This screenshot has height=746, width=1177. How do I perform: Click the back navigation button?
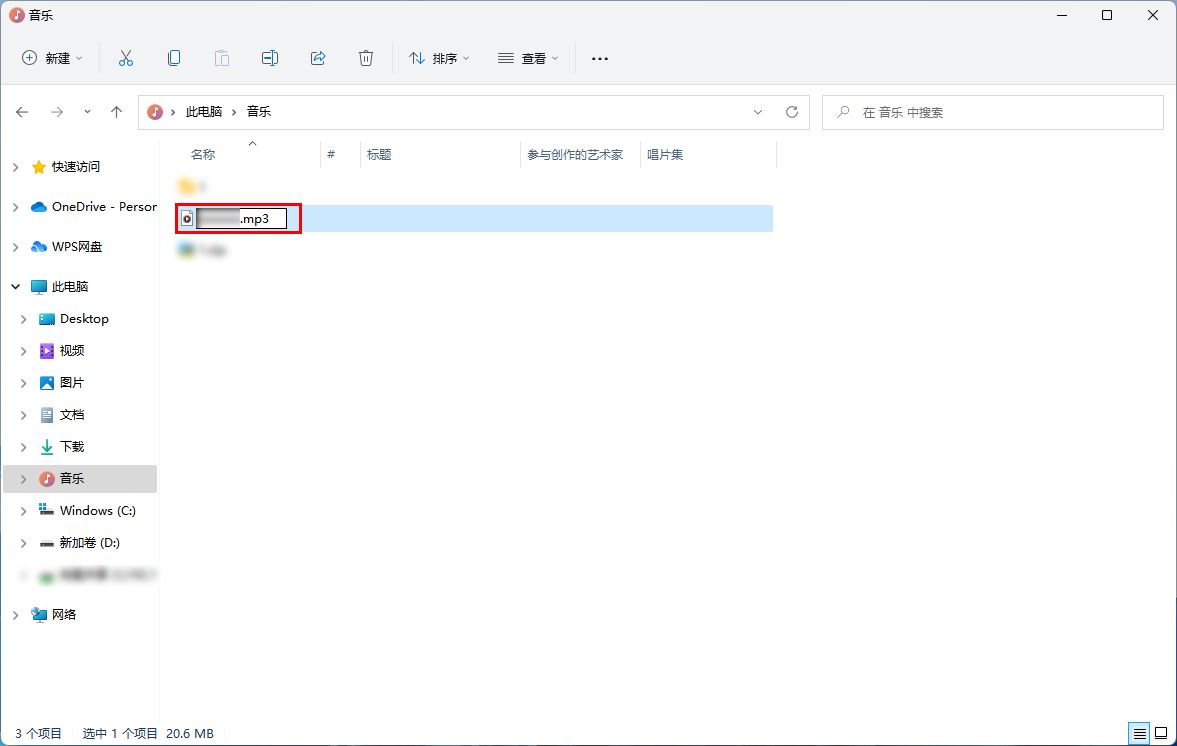click(x=21, y=112)
